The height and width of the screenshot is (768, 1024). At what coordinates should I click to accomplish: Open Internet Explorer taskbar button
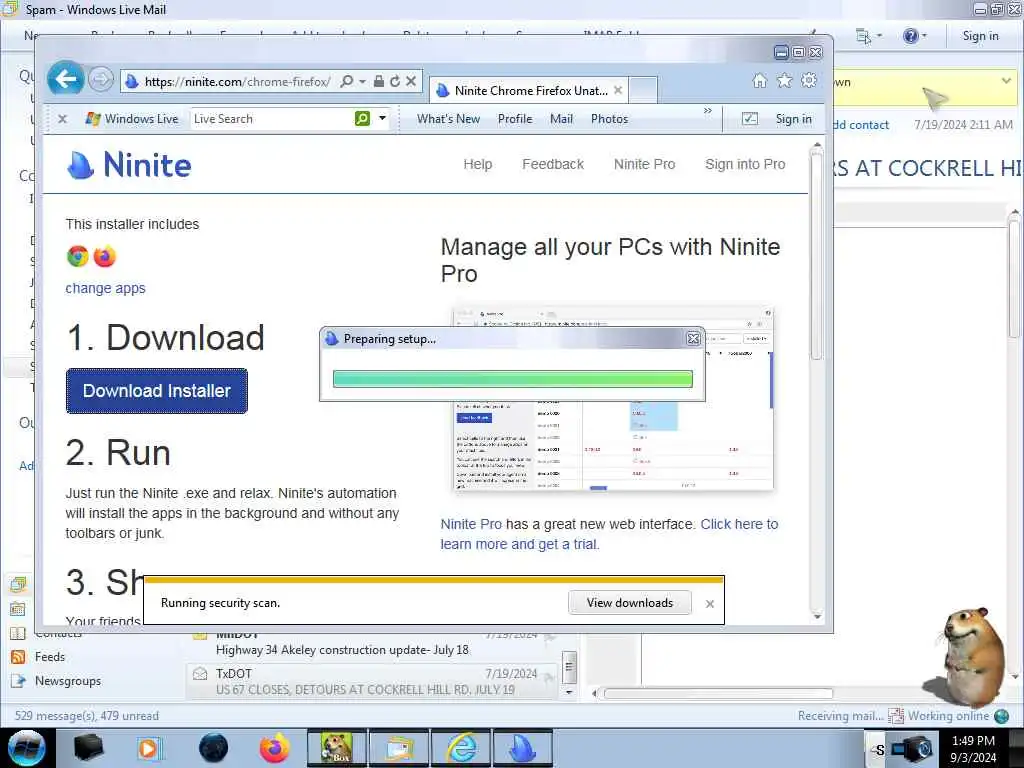click(461, 748)
